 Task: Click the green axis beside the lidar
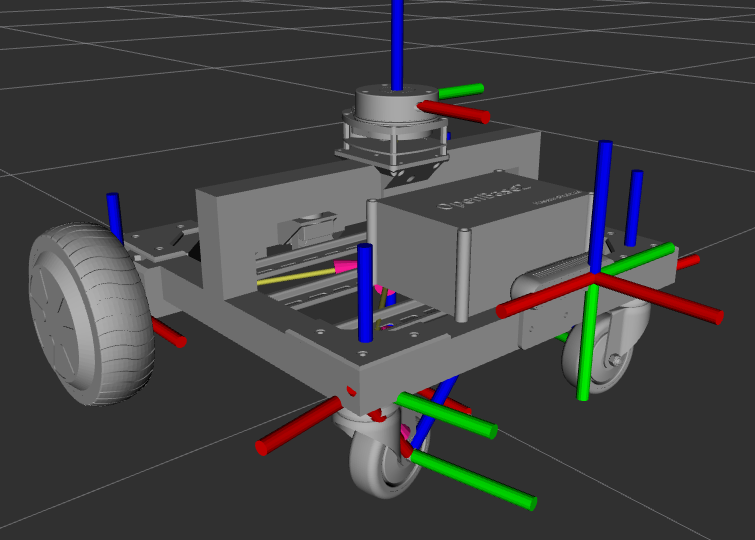pos(460,91)
